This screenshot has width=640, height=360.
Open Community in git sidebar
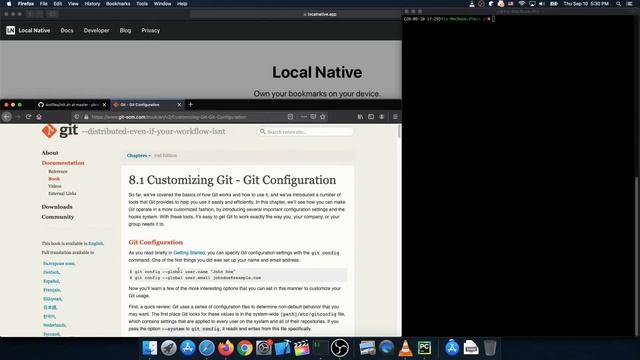(x=58, y=217)
